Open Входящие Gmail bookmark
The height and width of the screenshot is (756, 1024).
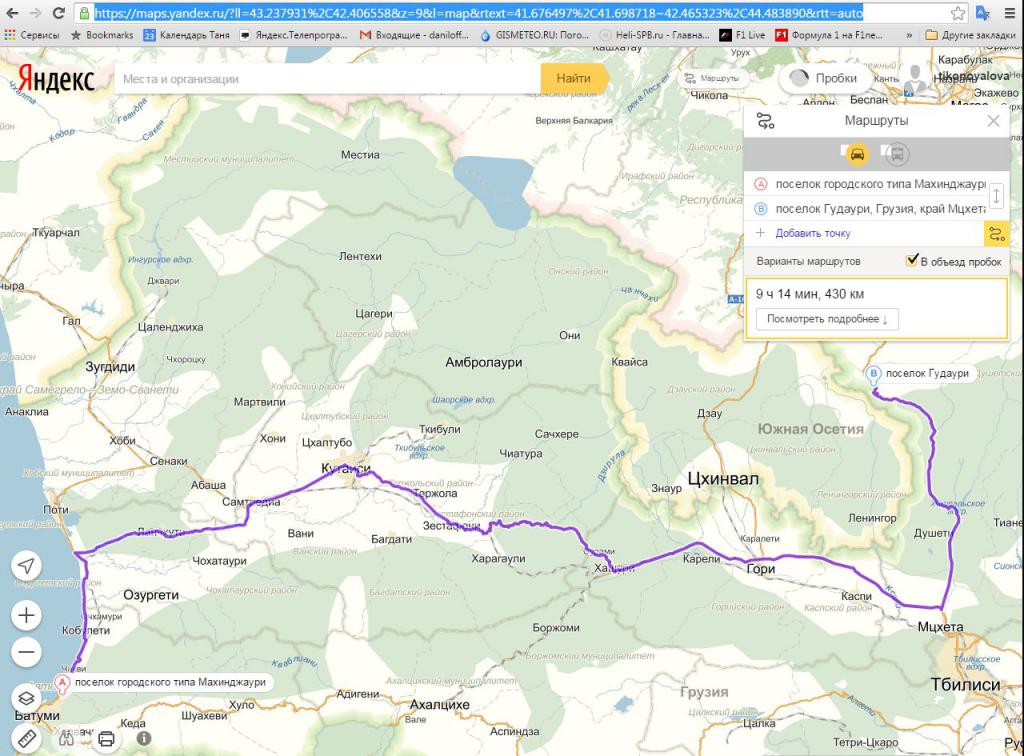coord(415,35)
